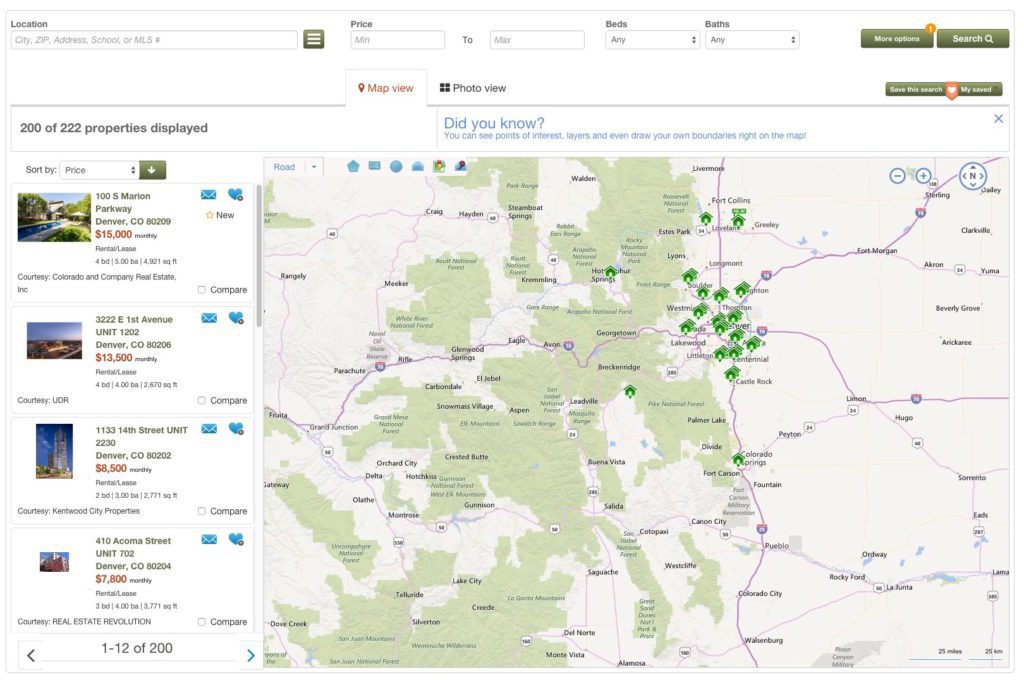Click Save this search button
The width and height of the screenshot is (1024, 680).
[916, 89]
